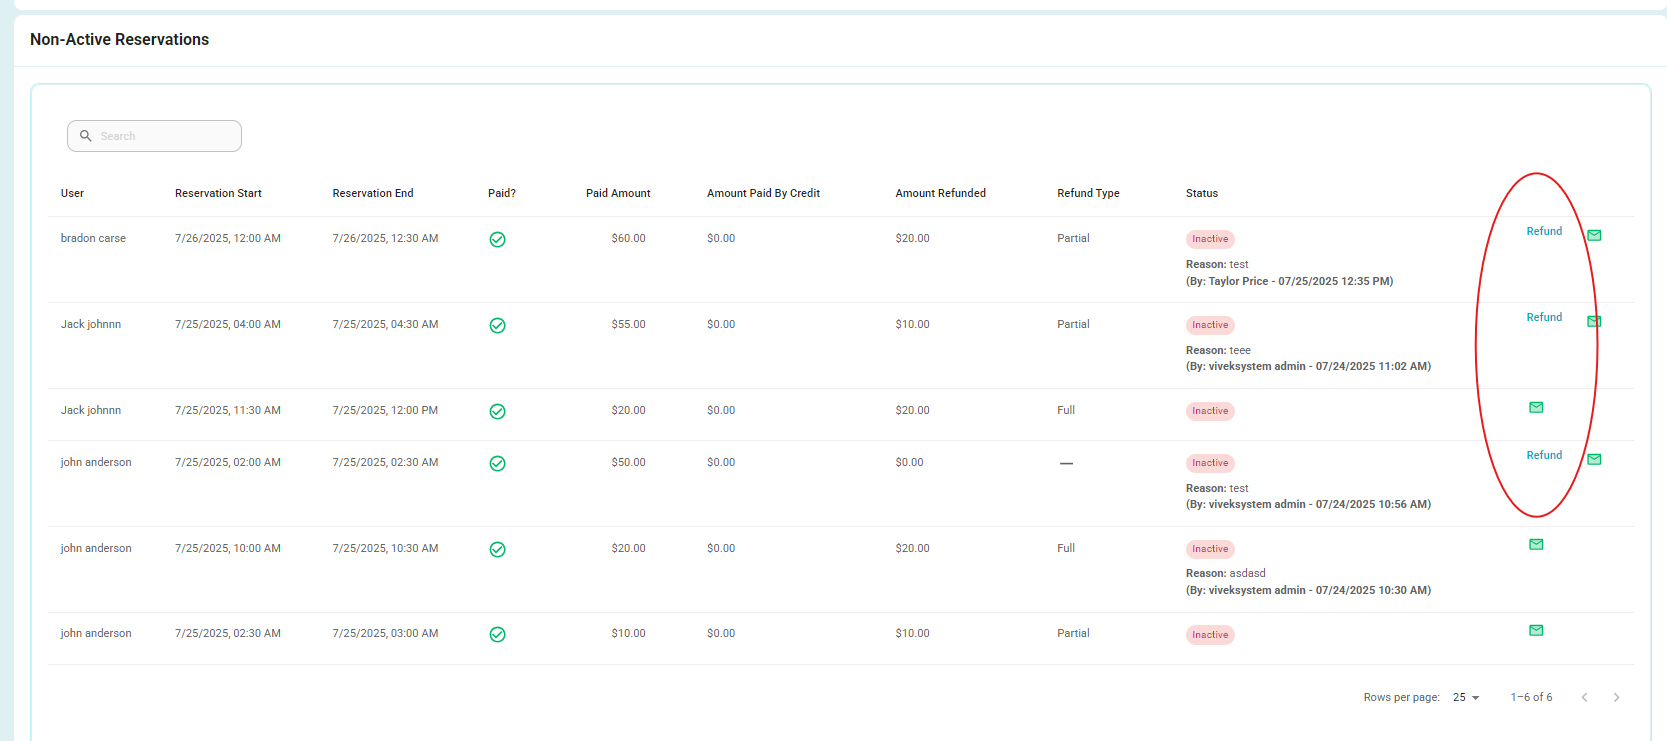Click Inactive badge for Jack johnnn 04:00 AM row
Image resolution: width=1667 pixels, height=741 pixels.
coord(1210,325)
